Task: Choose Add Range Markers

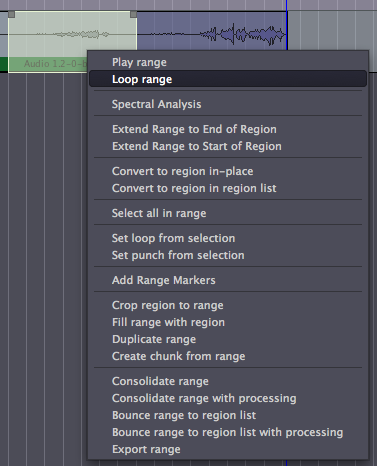Action: pyautogui.click(x=228, y=280)
